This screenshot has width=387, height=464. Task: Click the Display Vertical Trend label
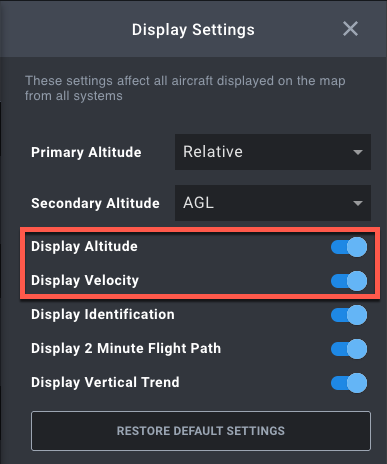[105, 382]
